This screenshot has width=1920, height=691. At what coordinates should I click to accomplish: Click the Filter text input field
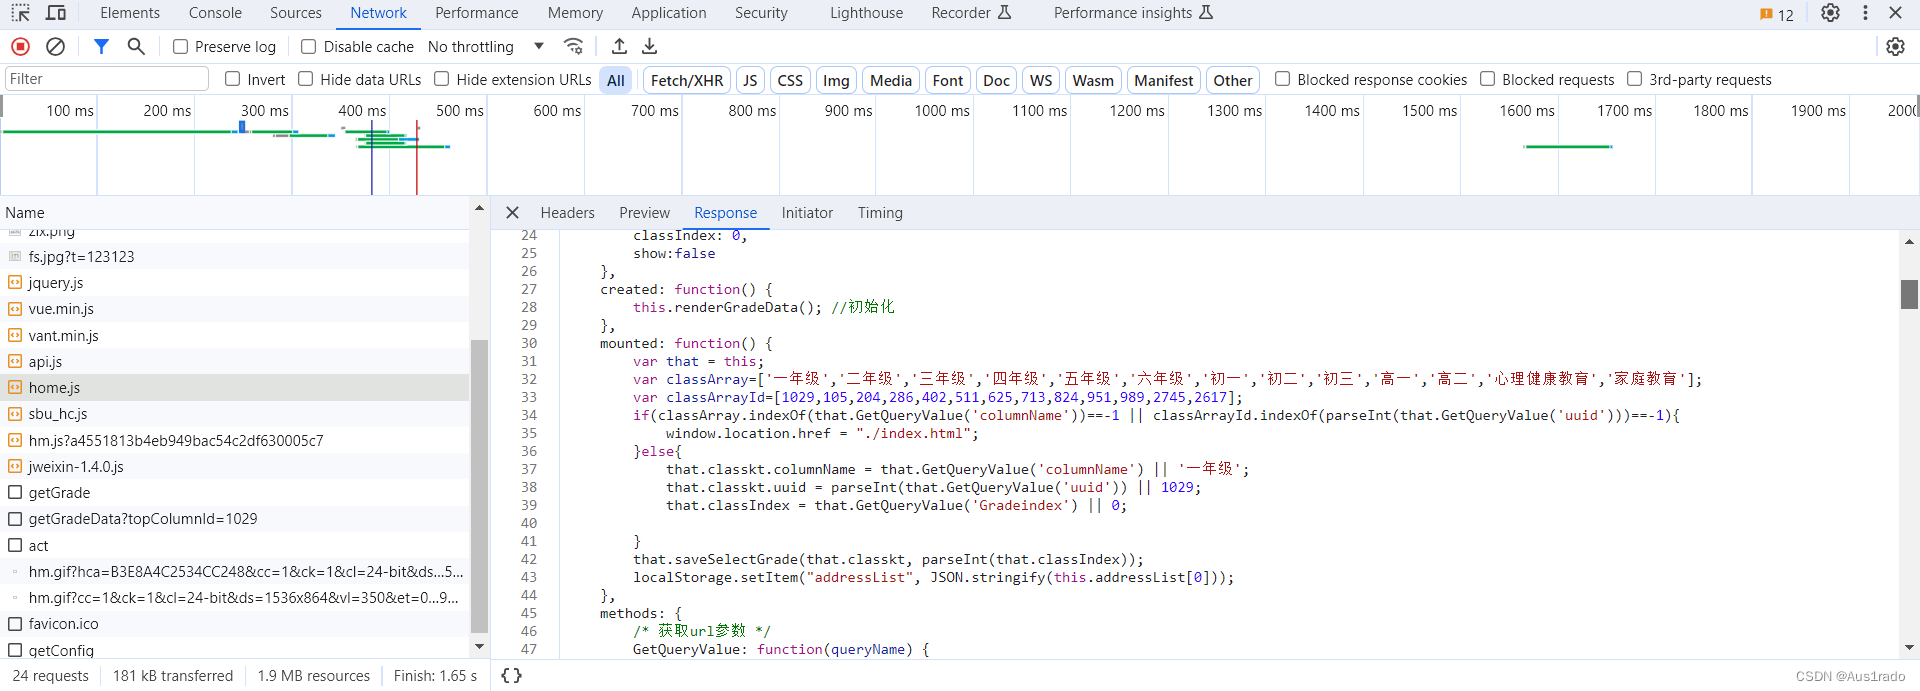click(x=106, y=79)
